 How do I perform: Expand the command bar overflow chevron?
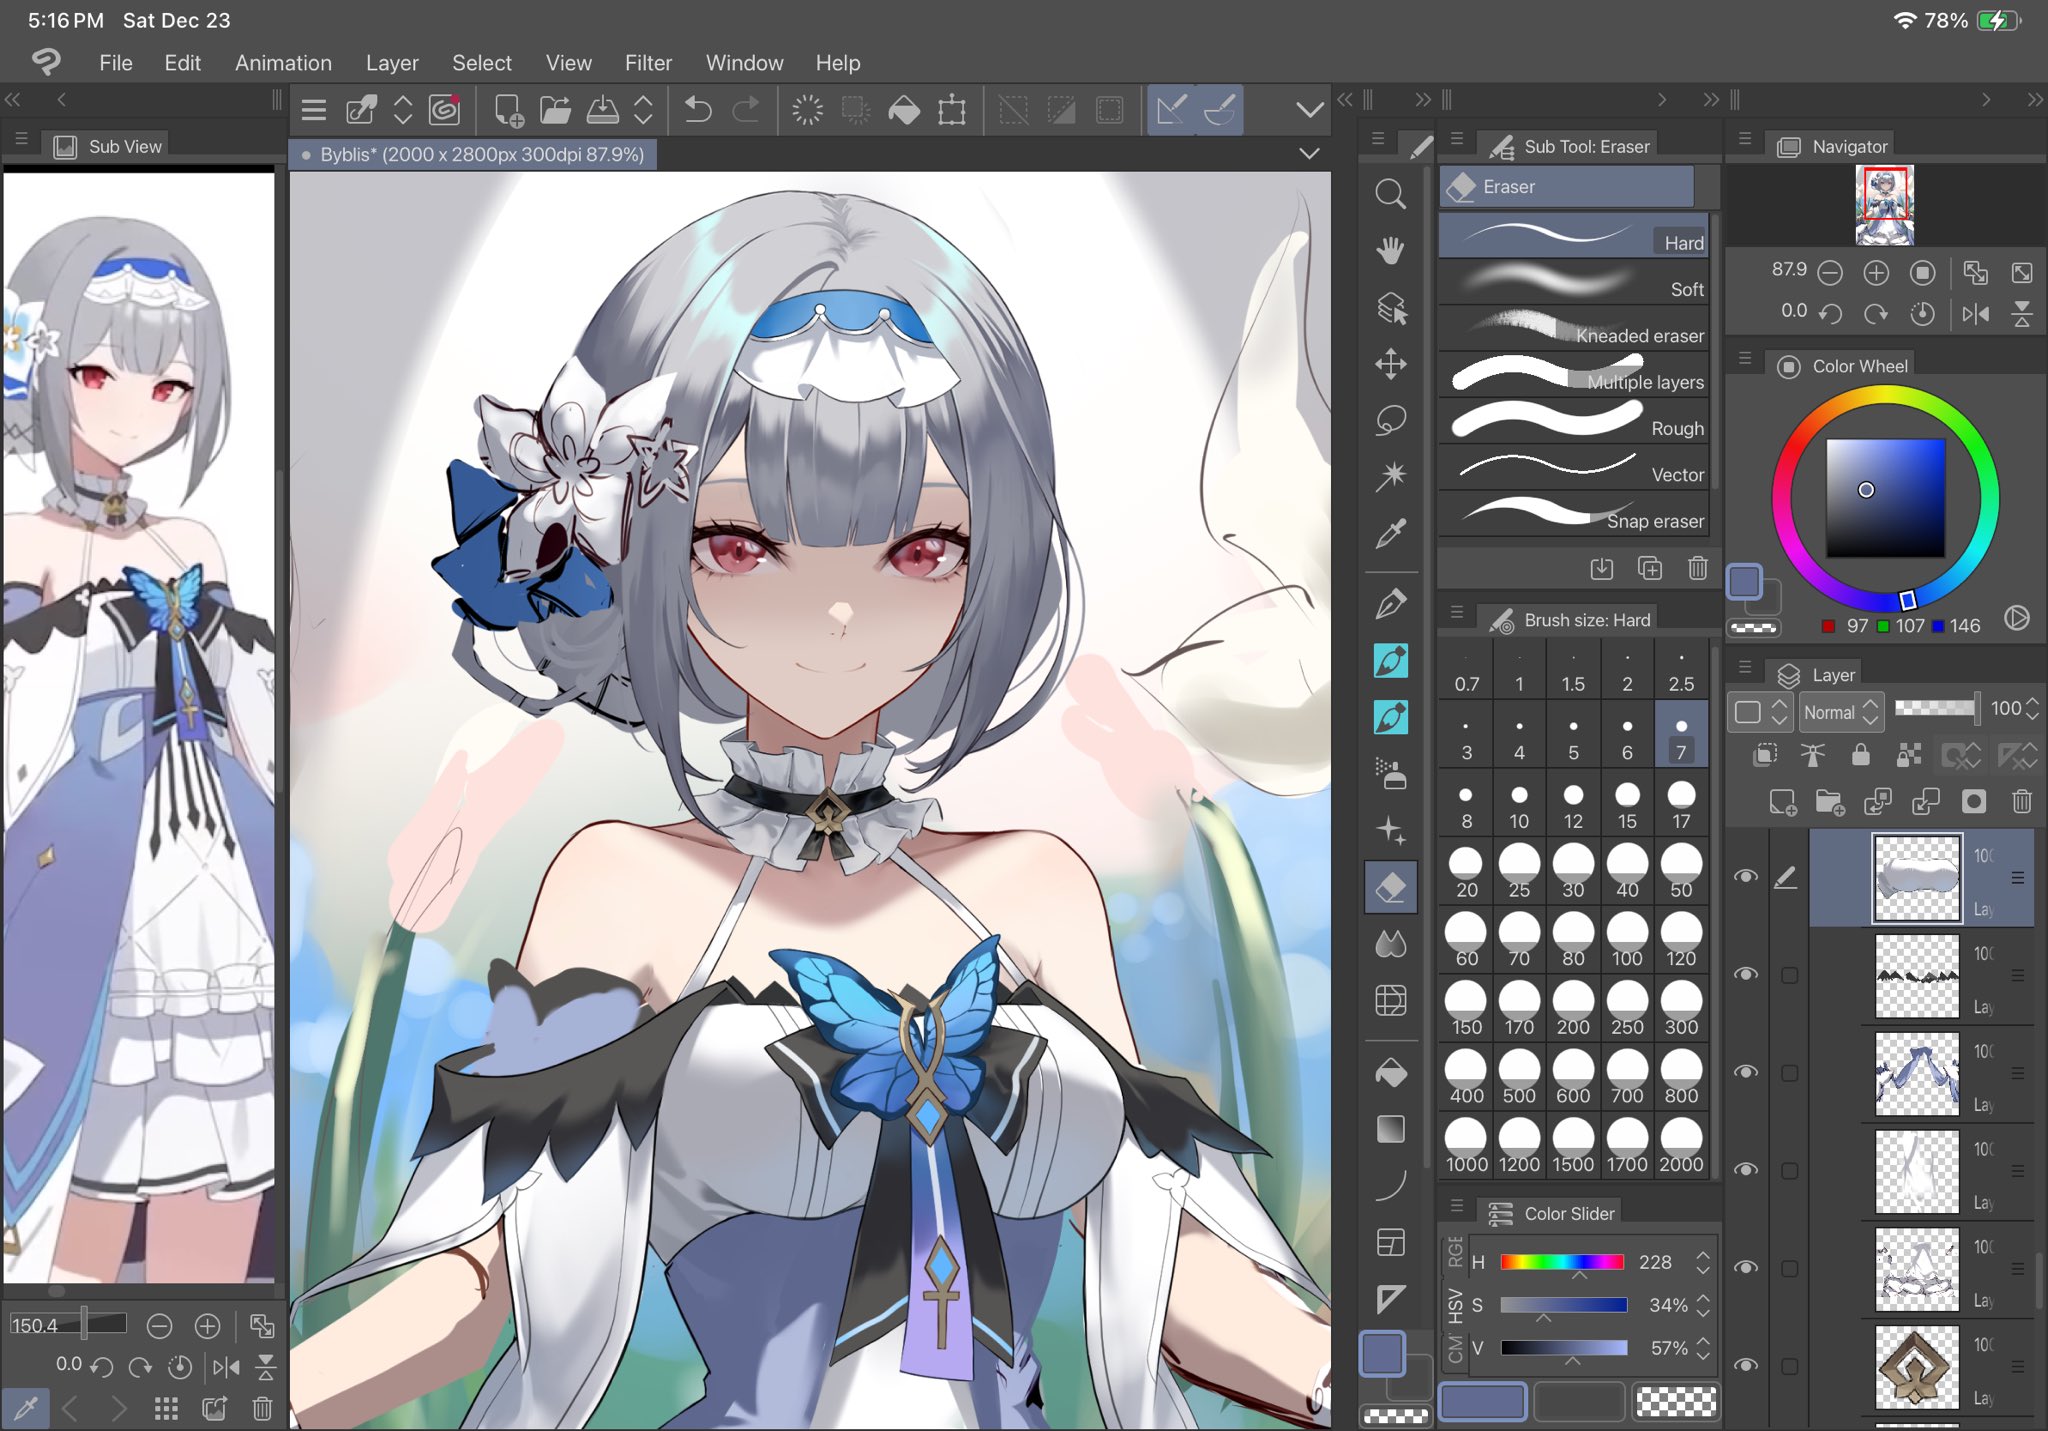(x=1309, y=110)
